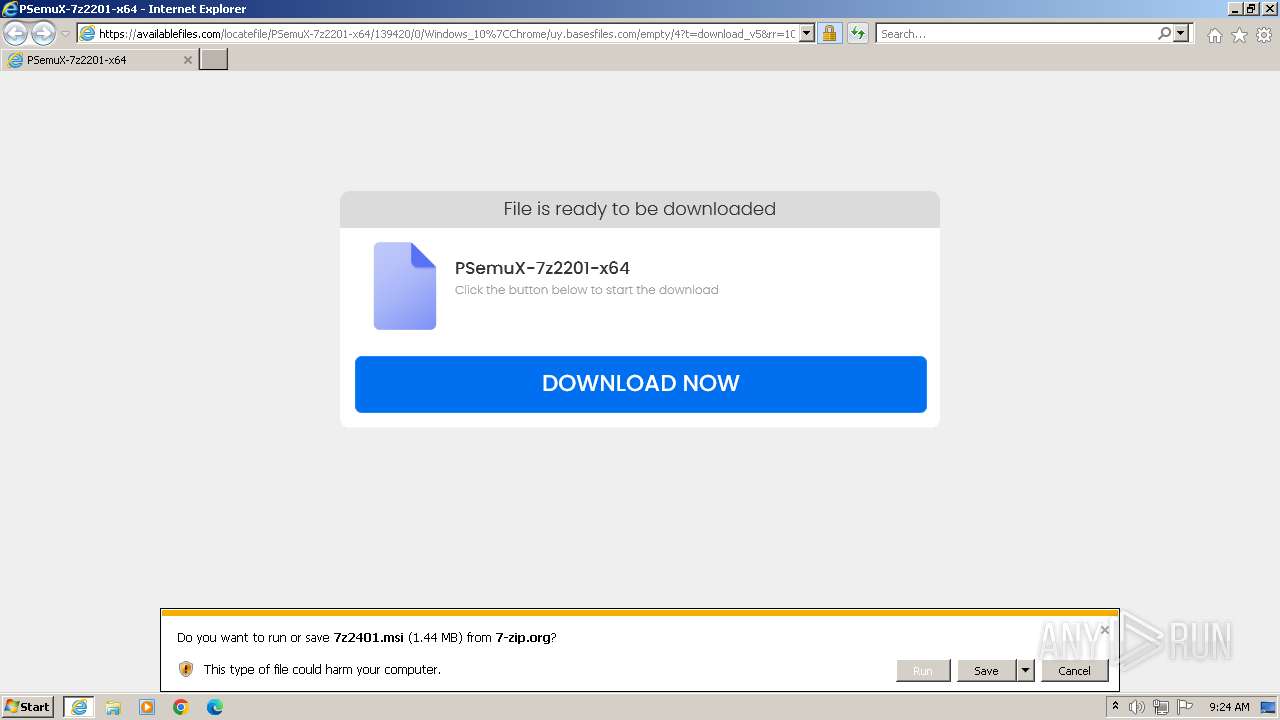Click the browser Forward arrow button
Screen dimensions: 1280x720
coord(43,33)
